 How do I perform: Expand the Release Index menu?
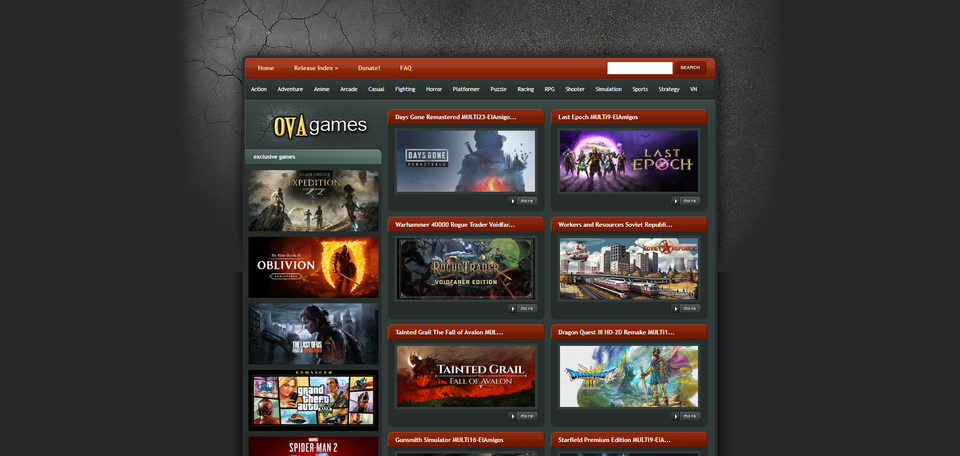(x=316, y=68)
